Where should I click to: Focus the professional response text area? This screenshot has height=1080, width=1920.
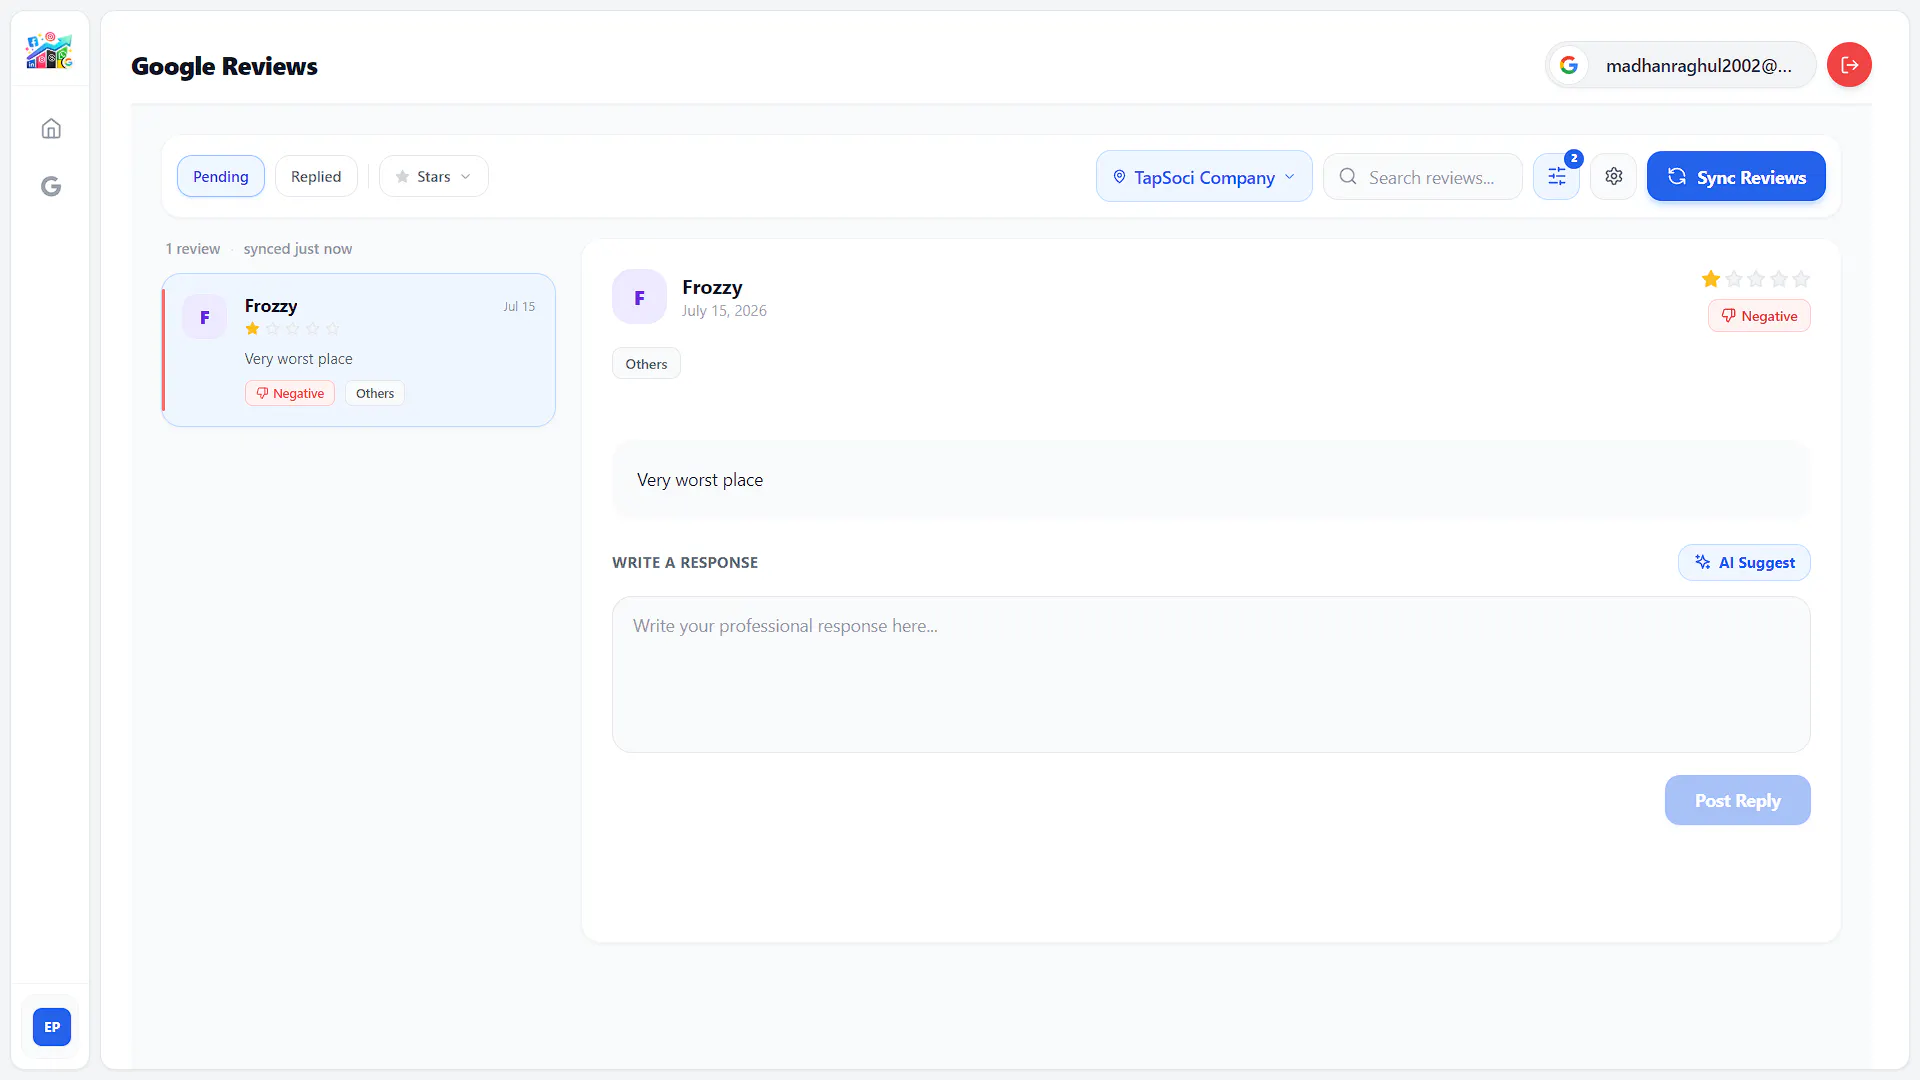(x=1211, y=675)
